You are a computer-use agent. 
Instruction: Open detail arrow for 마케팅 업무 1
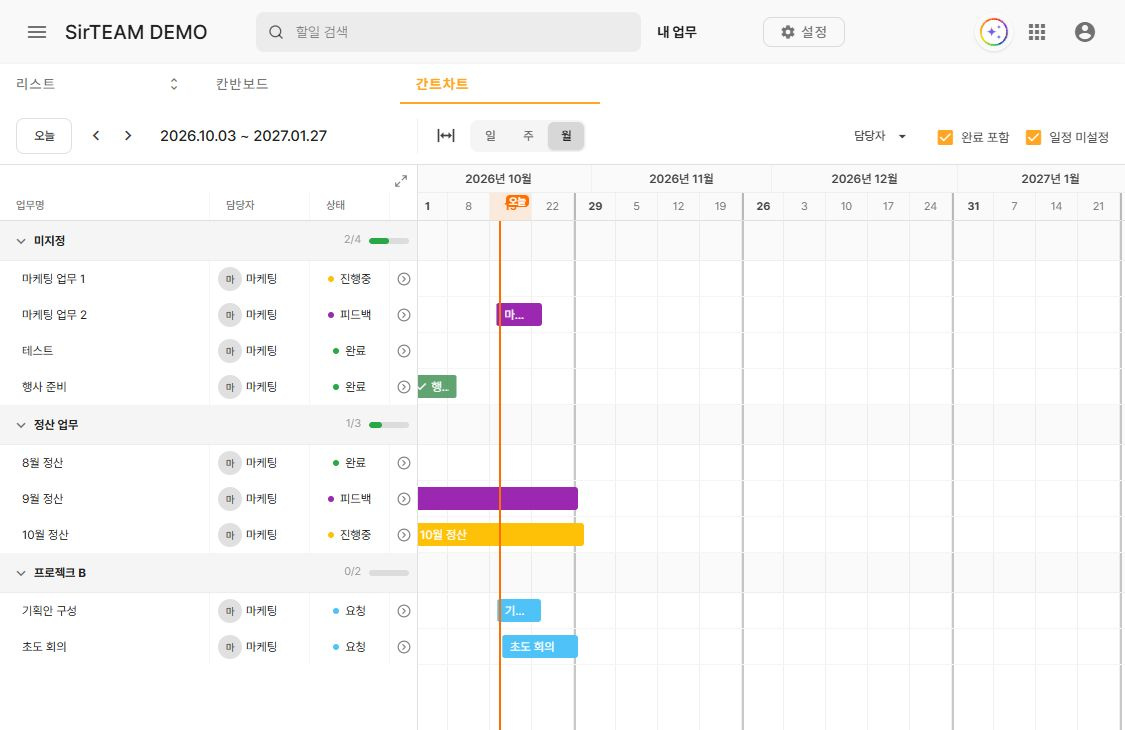pyautogui.click(x=404, y=279)
